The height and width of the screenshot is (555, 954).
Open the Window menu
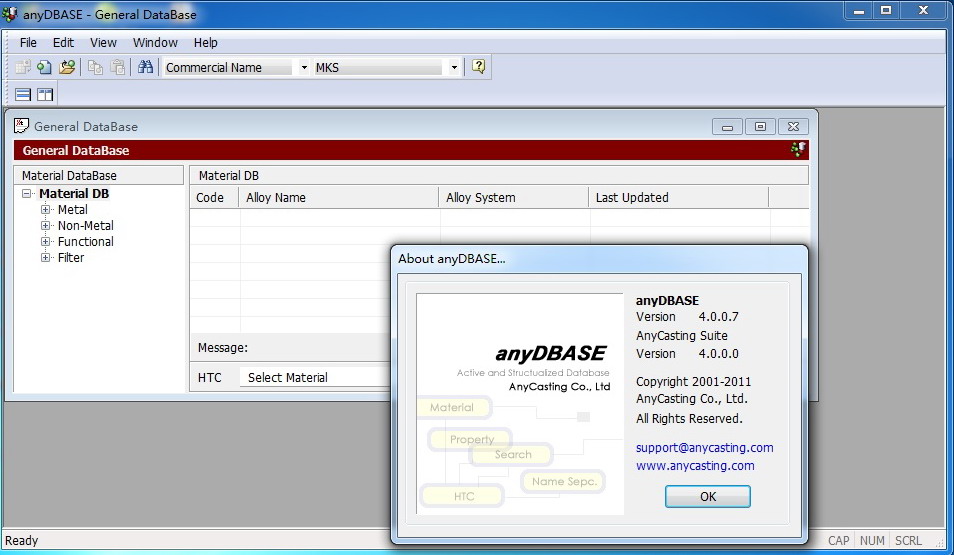(155, 43)
